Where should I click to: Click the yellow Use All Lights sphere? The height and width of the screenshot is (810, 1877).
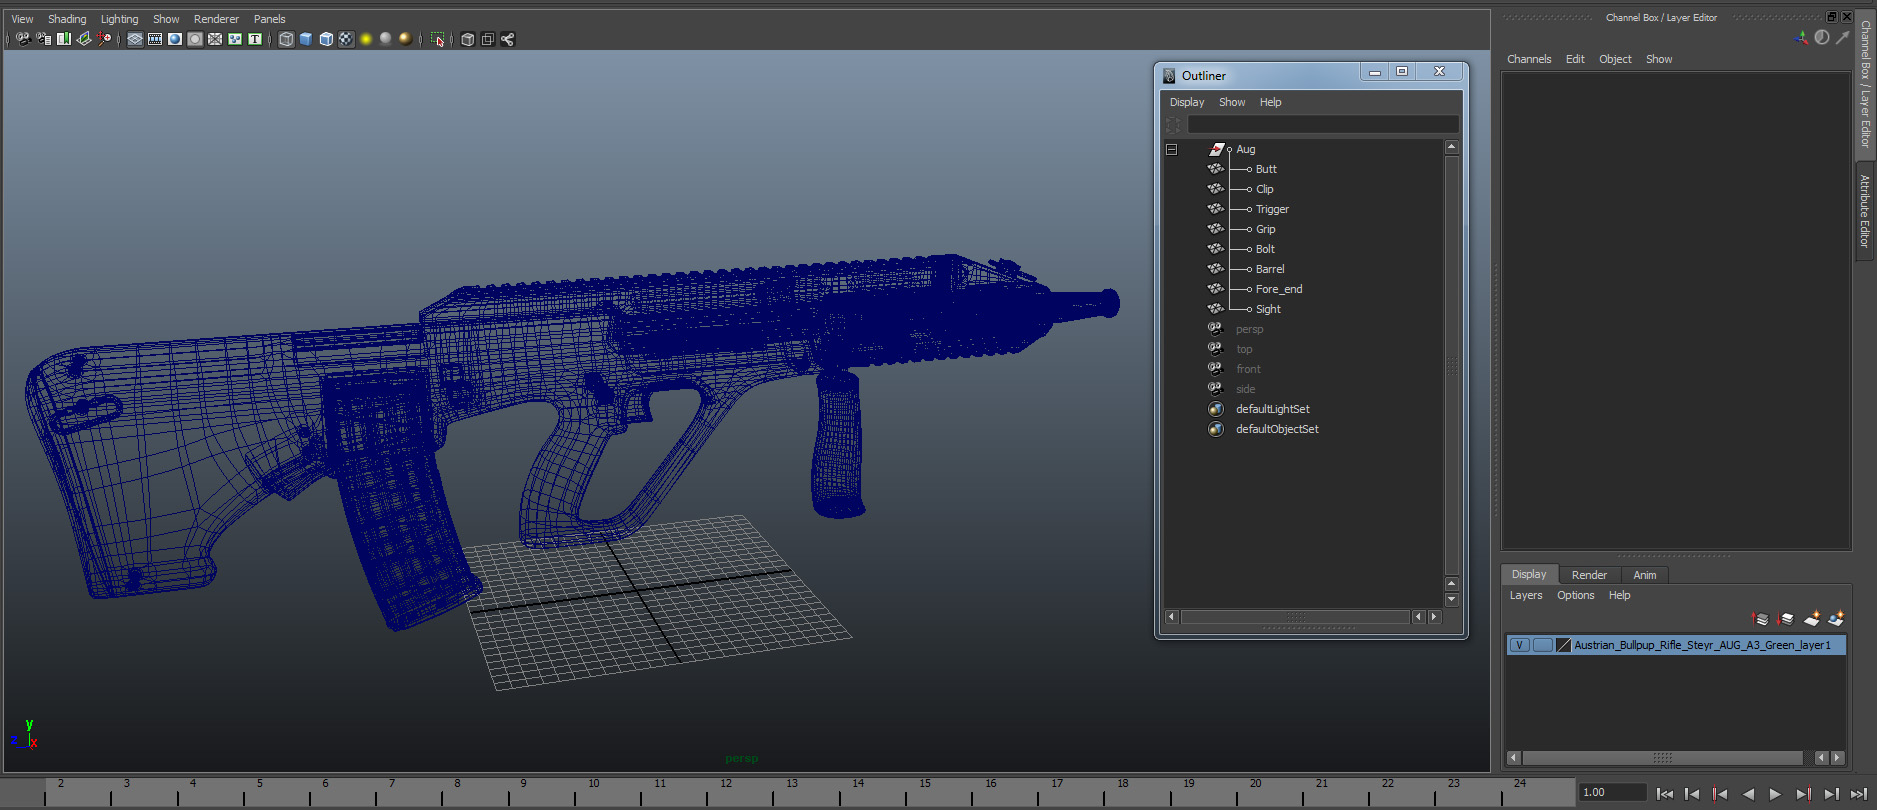point(366,39)
